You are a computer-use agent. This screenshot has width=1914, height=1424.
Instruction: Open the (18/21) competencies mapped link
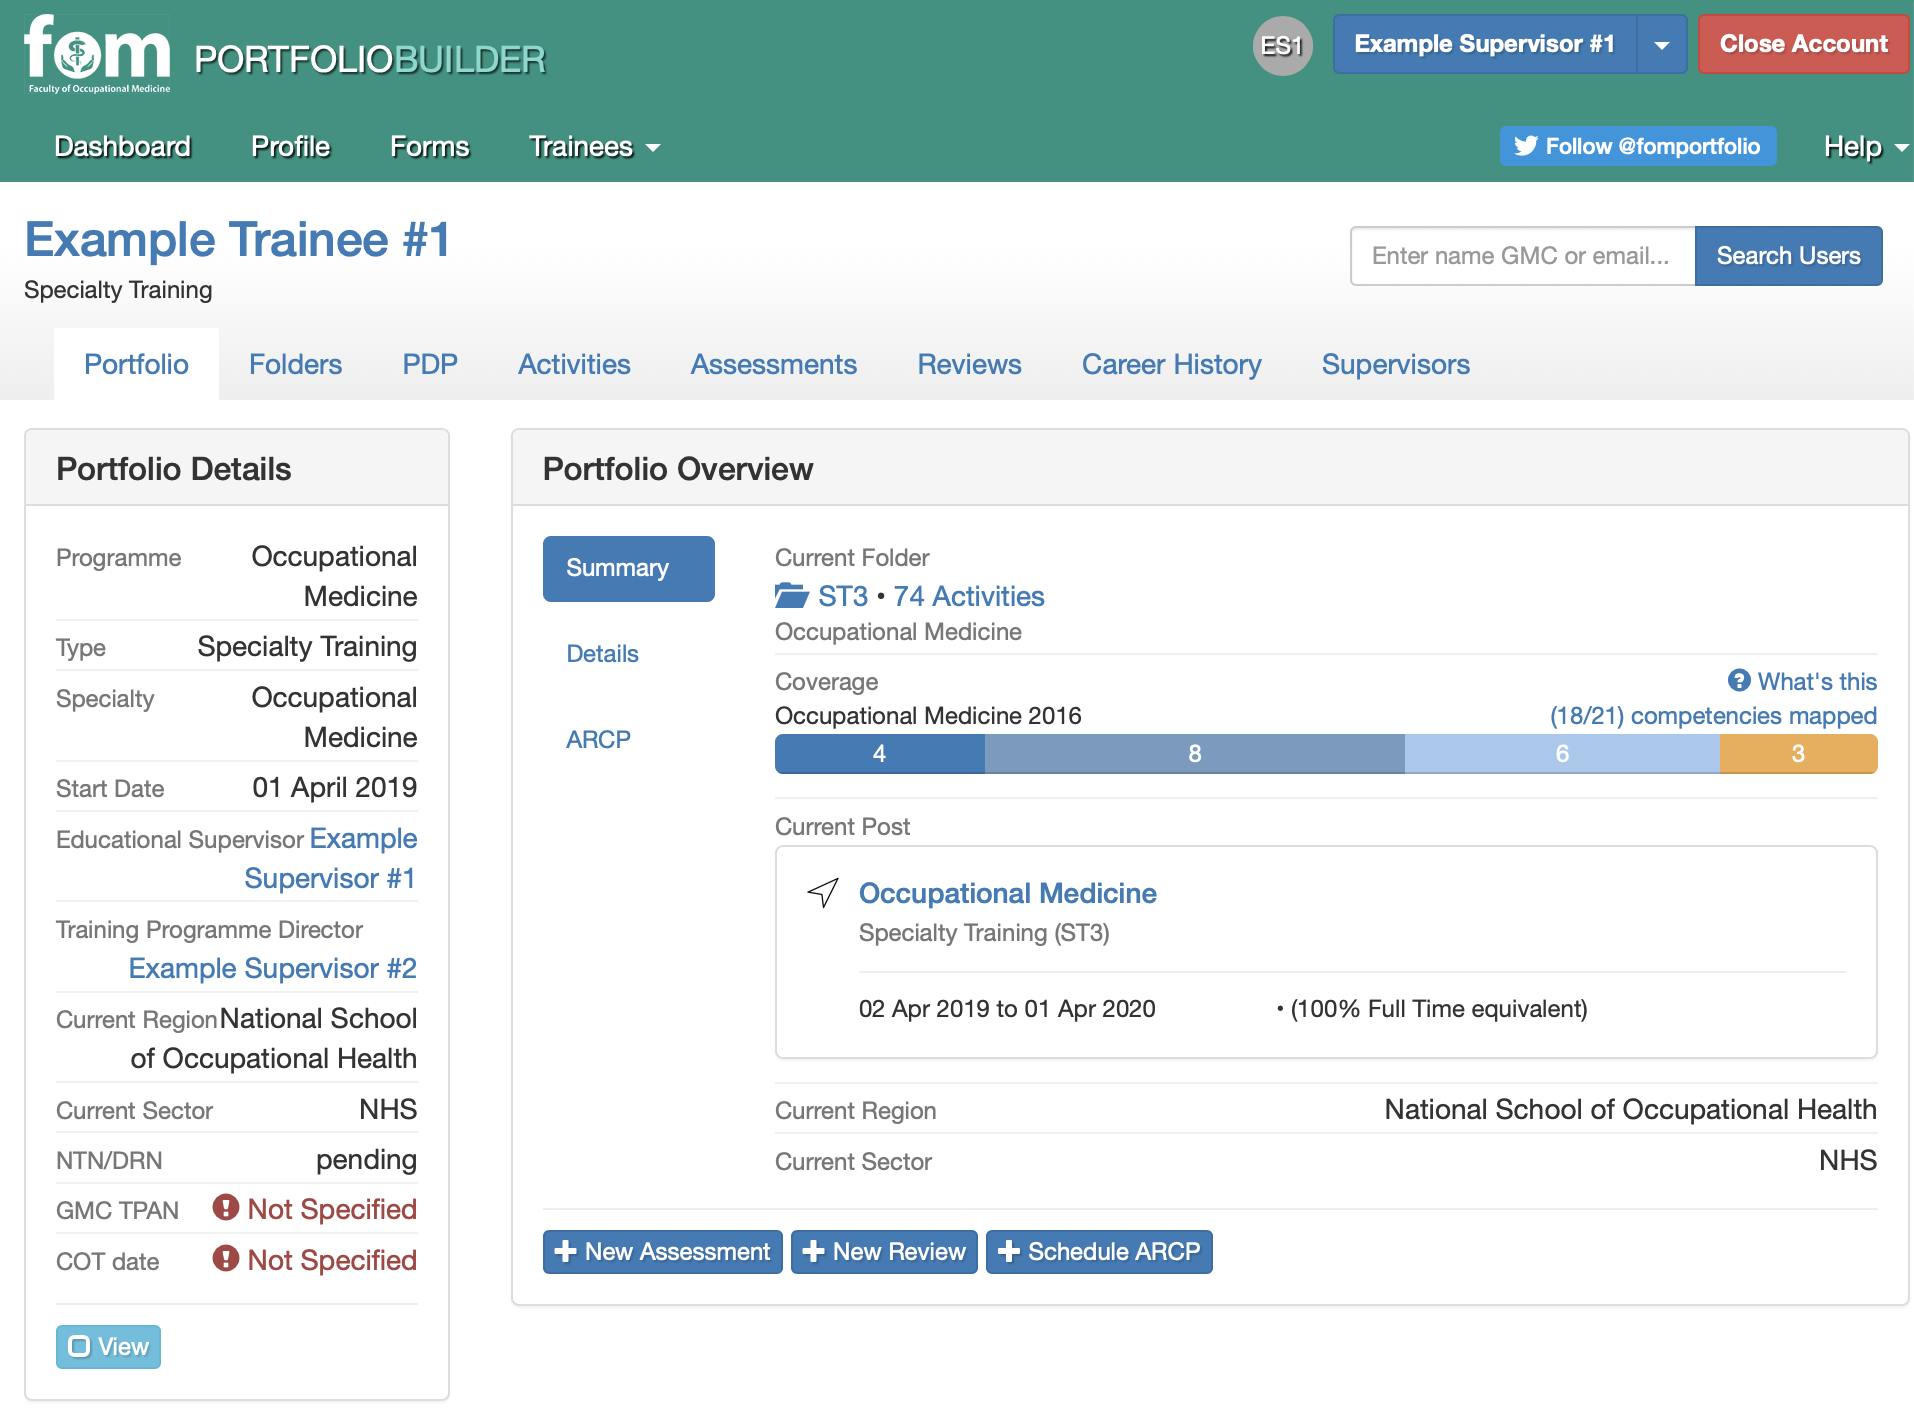[1713, 716]
